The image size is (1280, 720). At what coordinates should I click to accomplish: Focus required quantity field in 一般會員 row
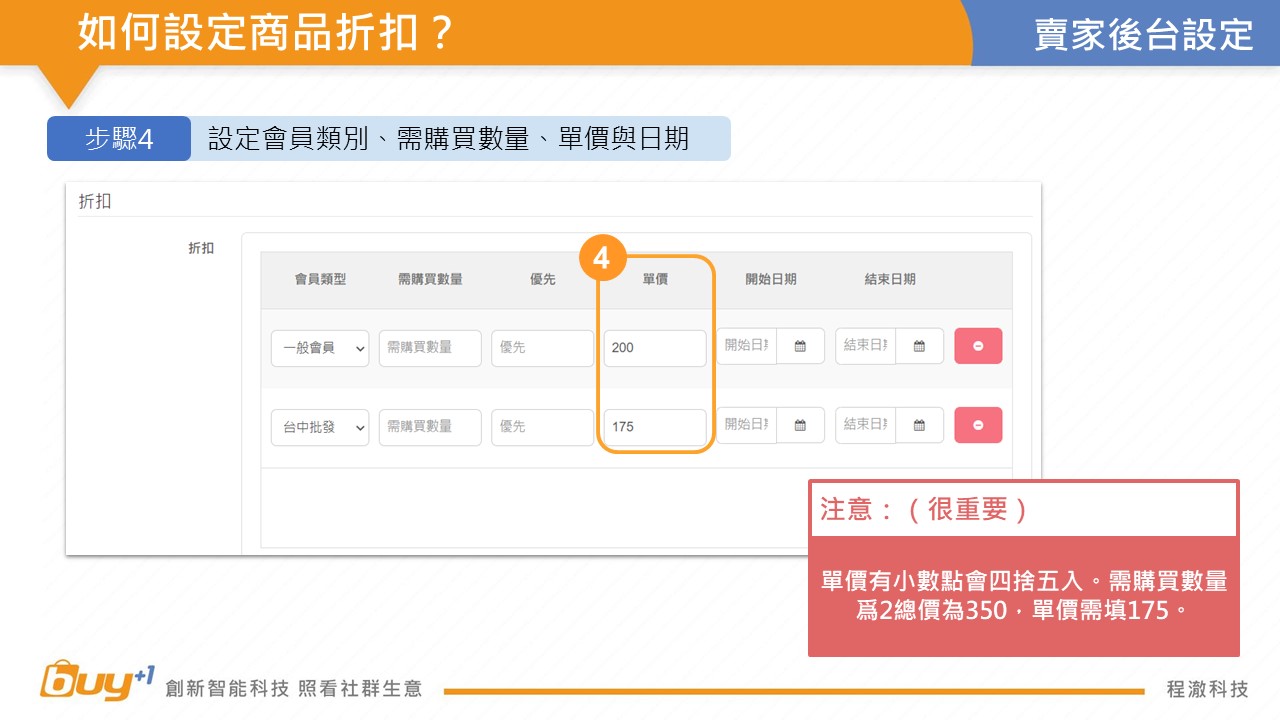click(430, 348)
